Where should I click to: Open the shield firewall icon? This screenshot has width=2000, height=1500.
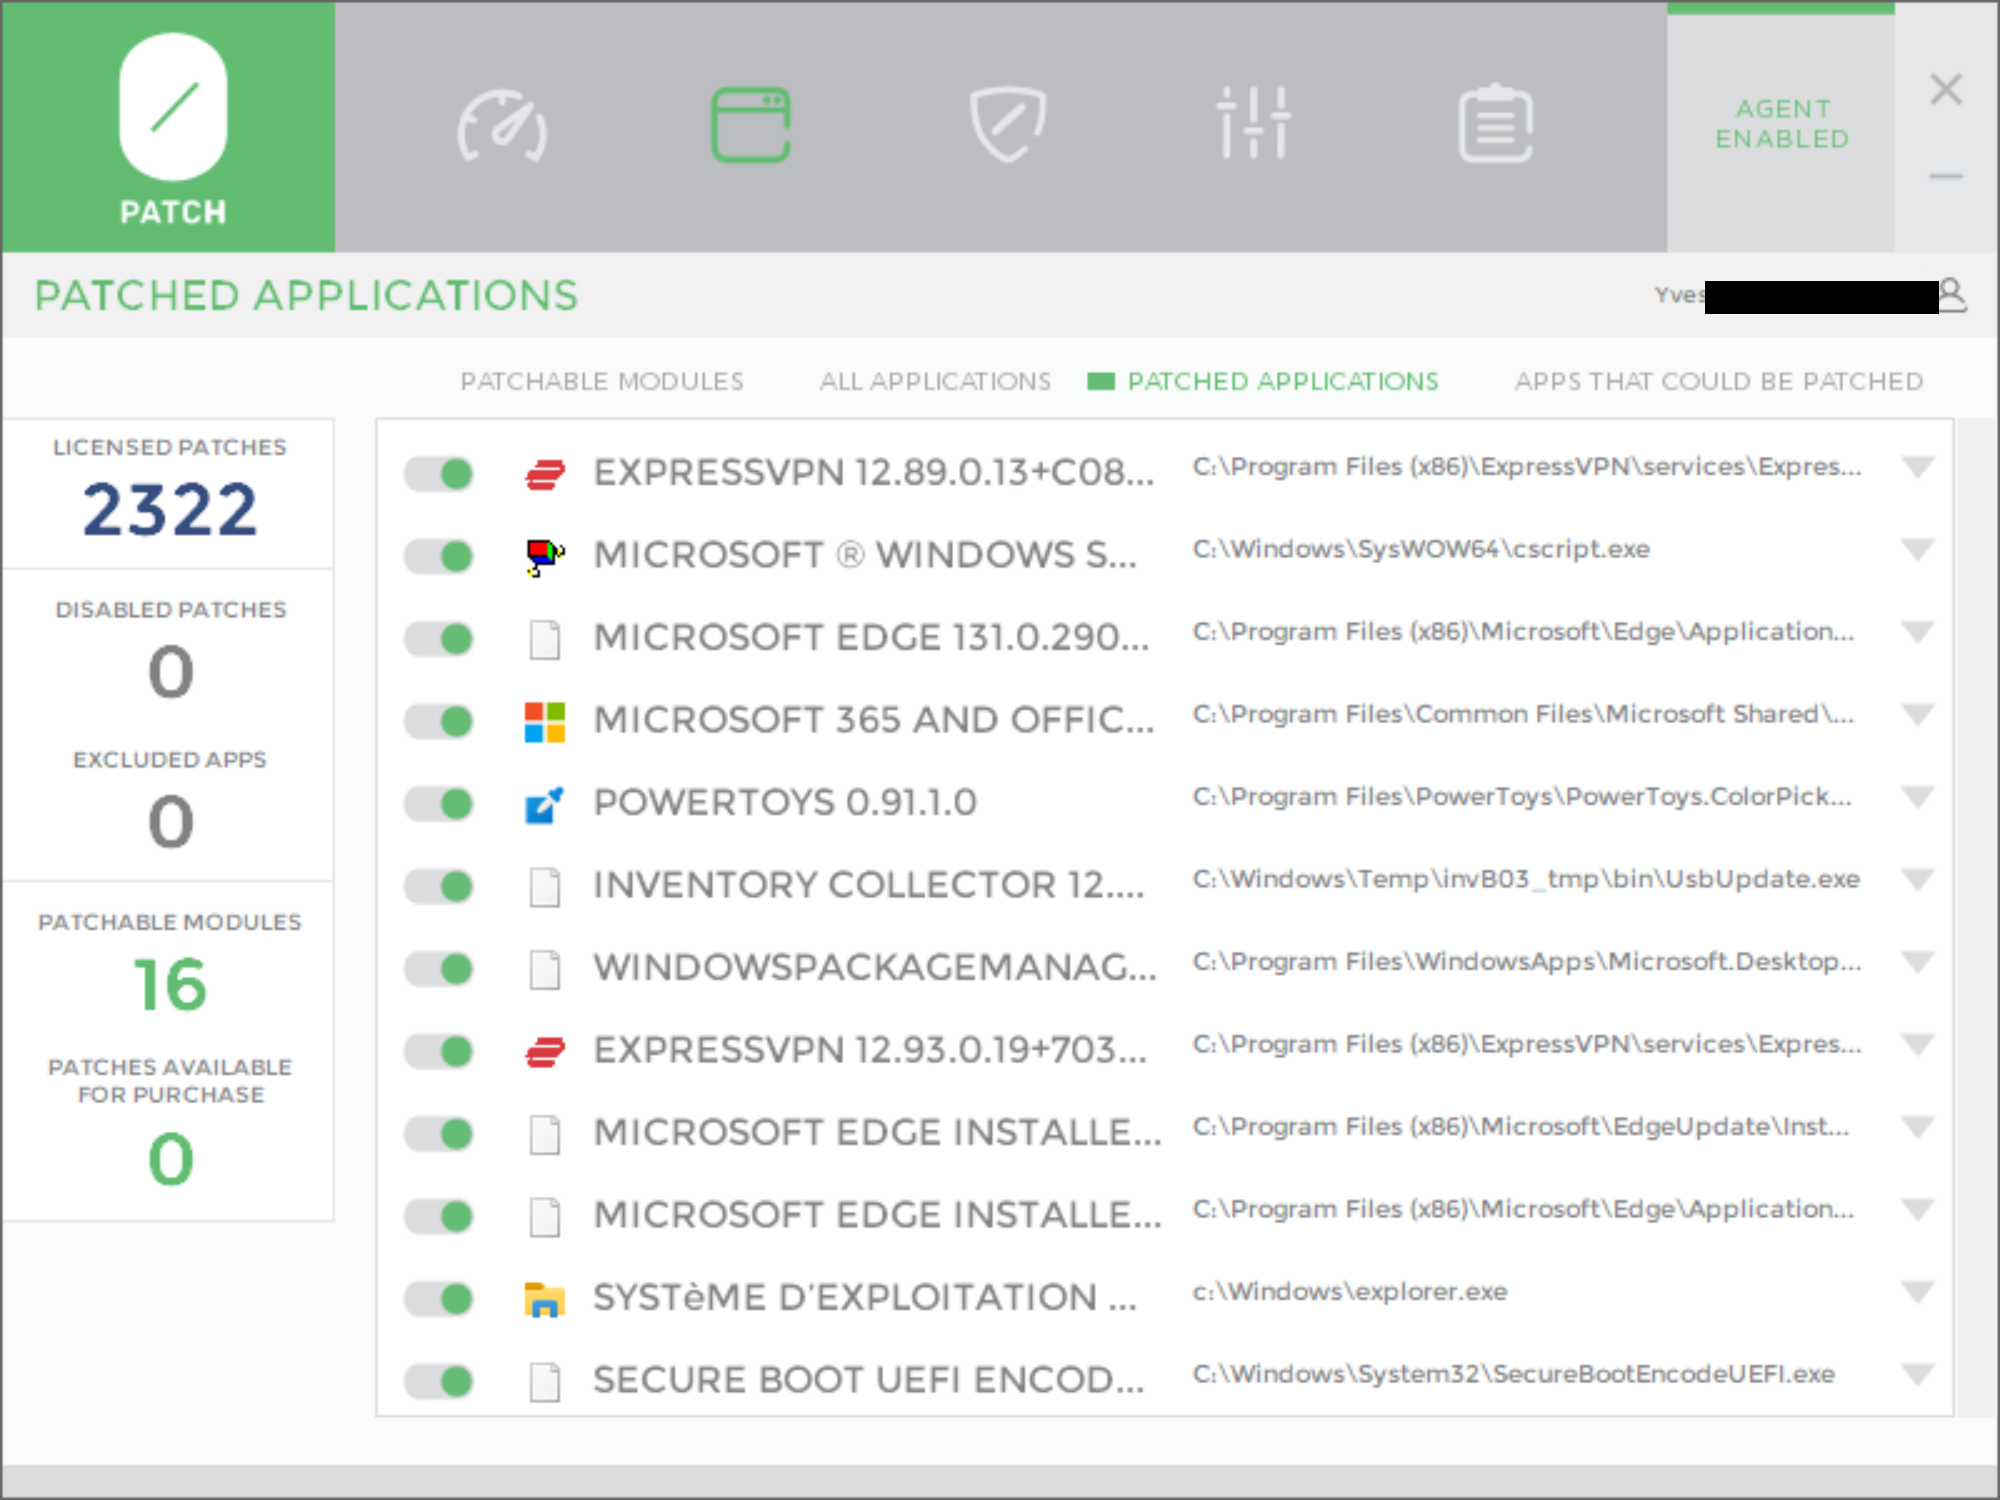tap(1008, 124)
